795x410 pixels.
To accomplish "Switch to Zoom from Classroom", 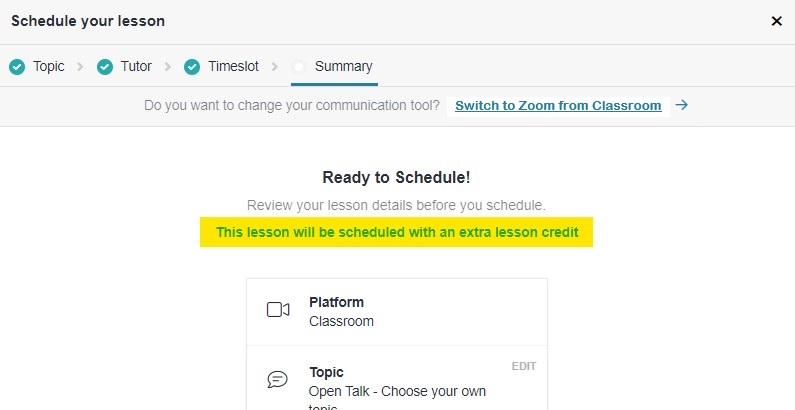I will tap(558, 105).
